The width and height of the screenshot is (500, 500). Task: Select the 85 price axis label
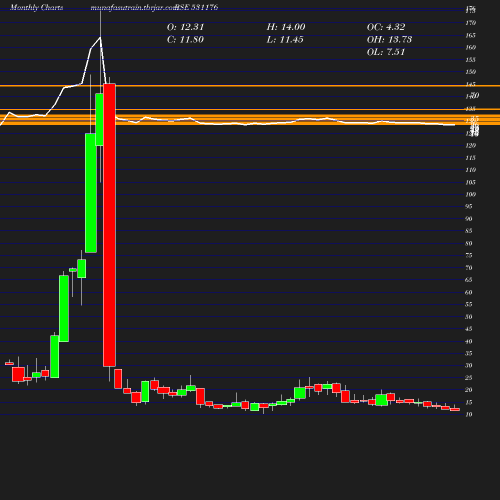pos(469,231)
